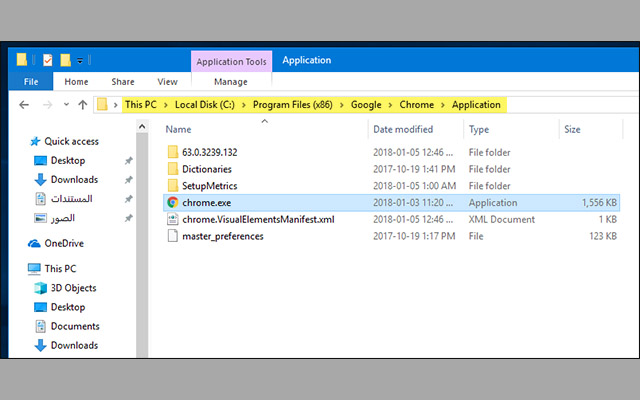The image size is (640, 400).
Task: Select the master_preferences file icon
Action: click(x=173, y=236)
